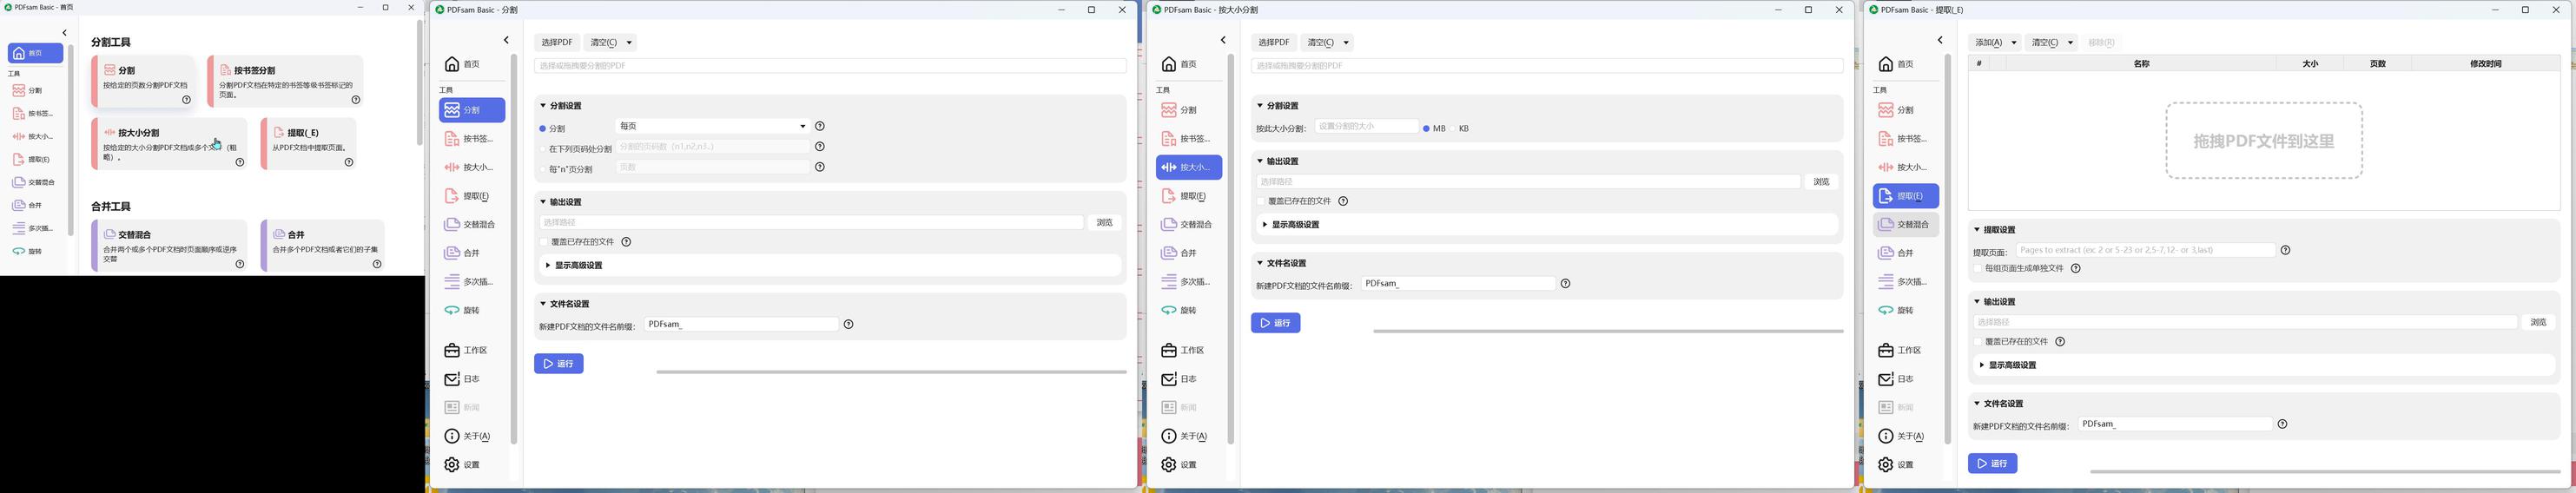Open 设置 in Extract window sidebar
2576x493 pixels.
[x=1906, y=465]
